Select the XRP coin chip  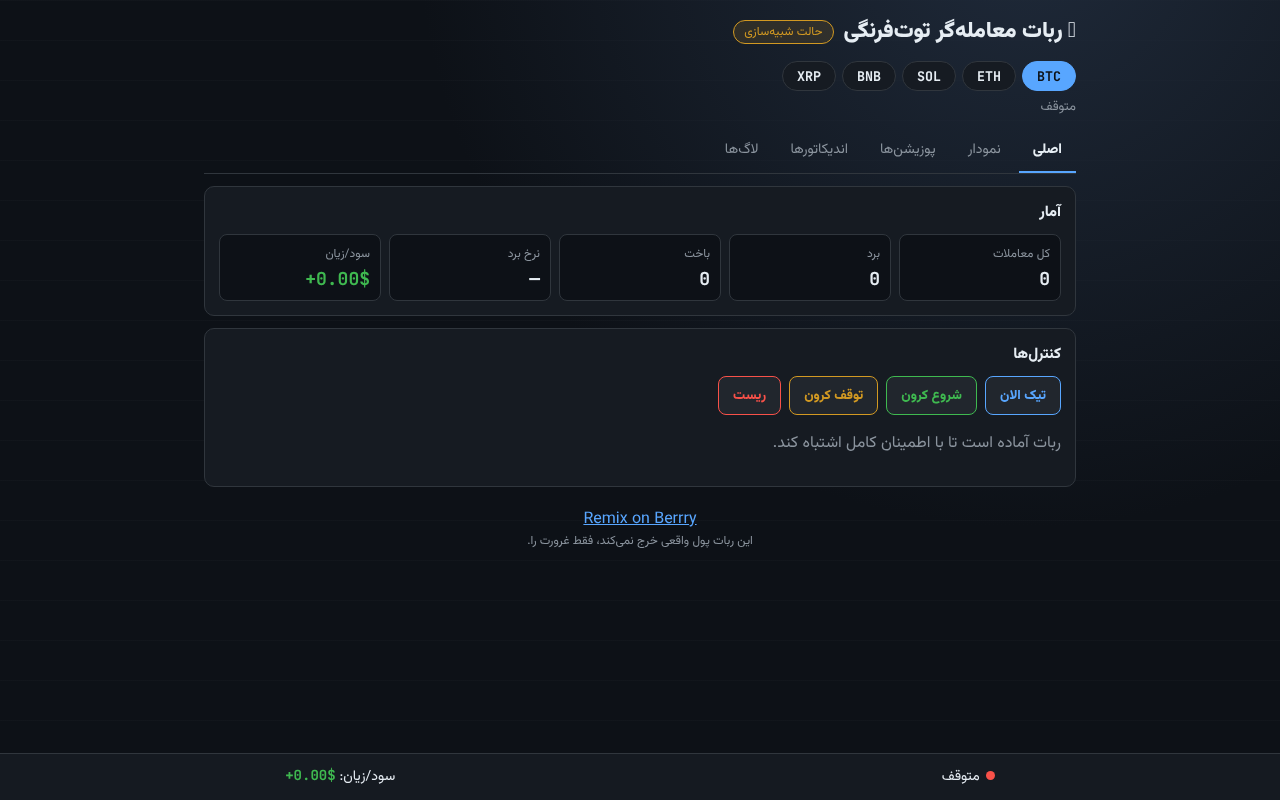tap(809, 76)
